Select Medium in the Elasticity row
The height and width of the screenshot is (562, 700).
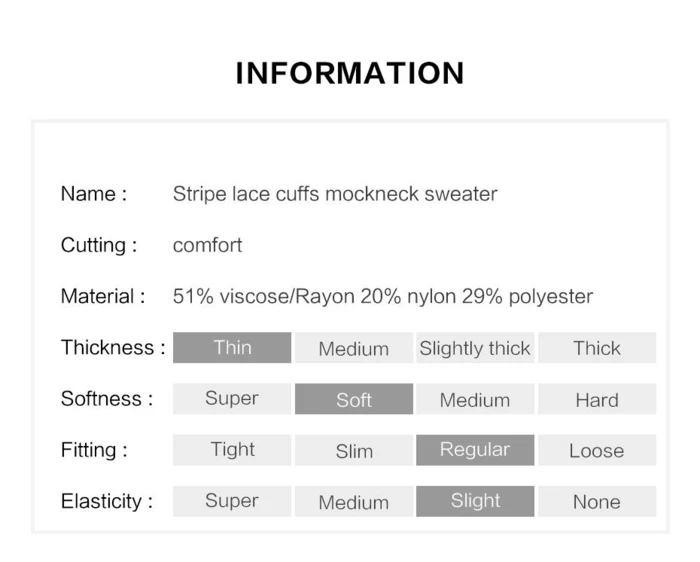[354, 501]
